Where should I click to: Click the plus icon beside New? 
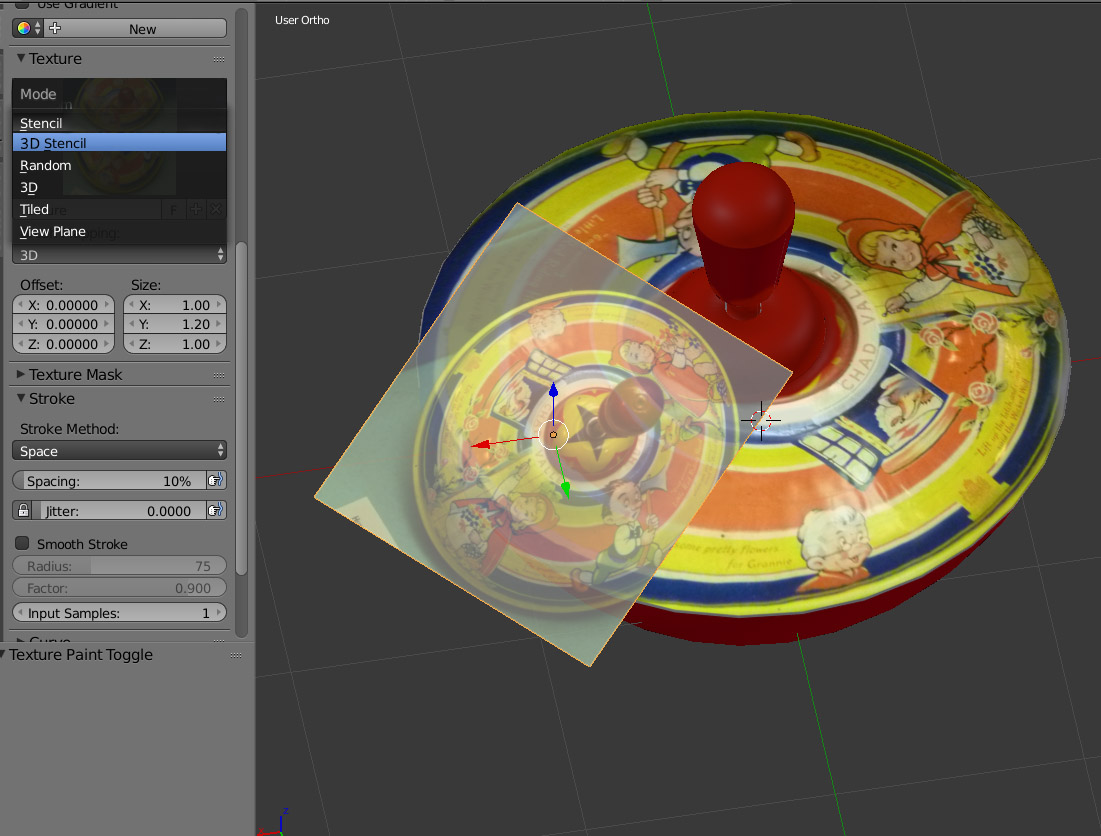(55, 28)
